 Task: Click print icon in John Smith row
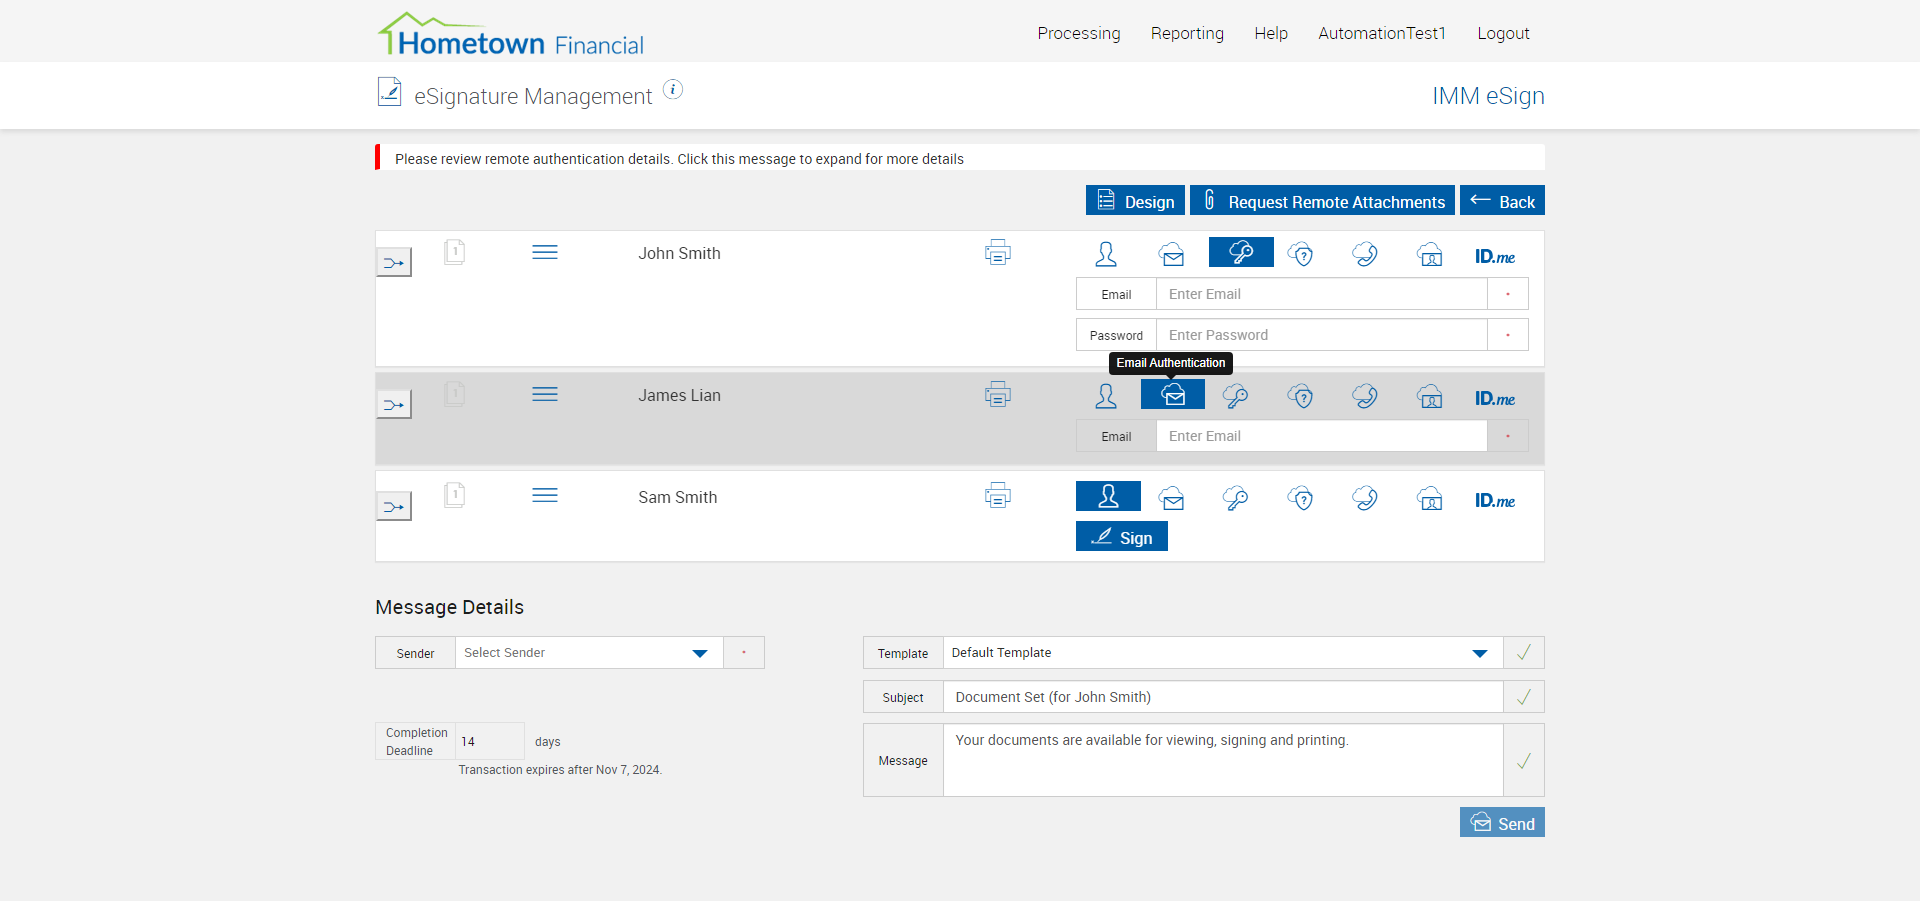point(997,253)
